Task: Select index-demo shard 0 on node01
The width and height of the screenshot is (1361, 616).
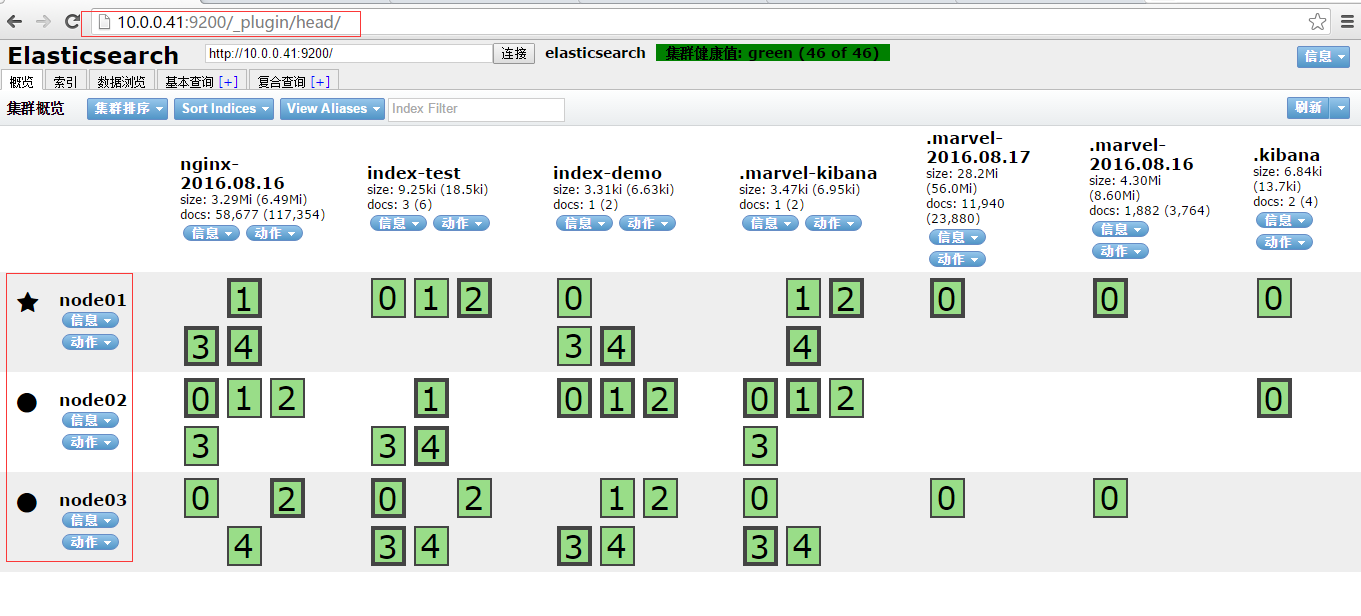Action: click(574, 298)
